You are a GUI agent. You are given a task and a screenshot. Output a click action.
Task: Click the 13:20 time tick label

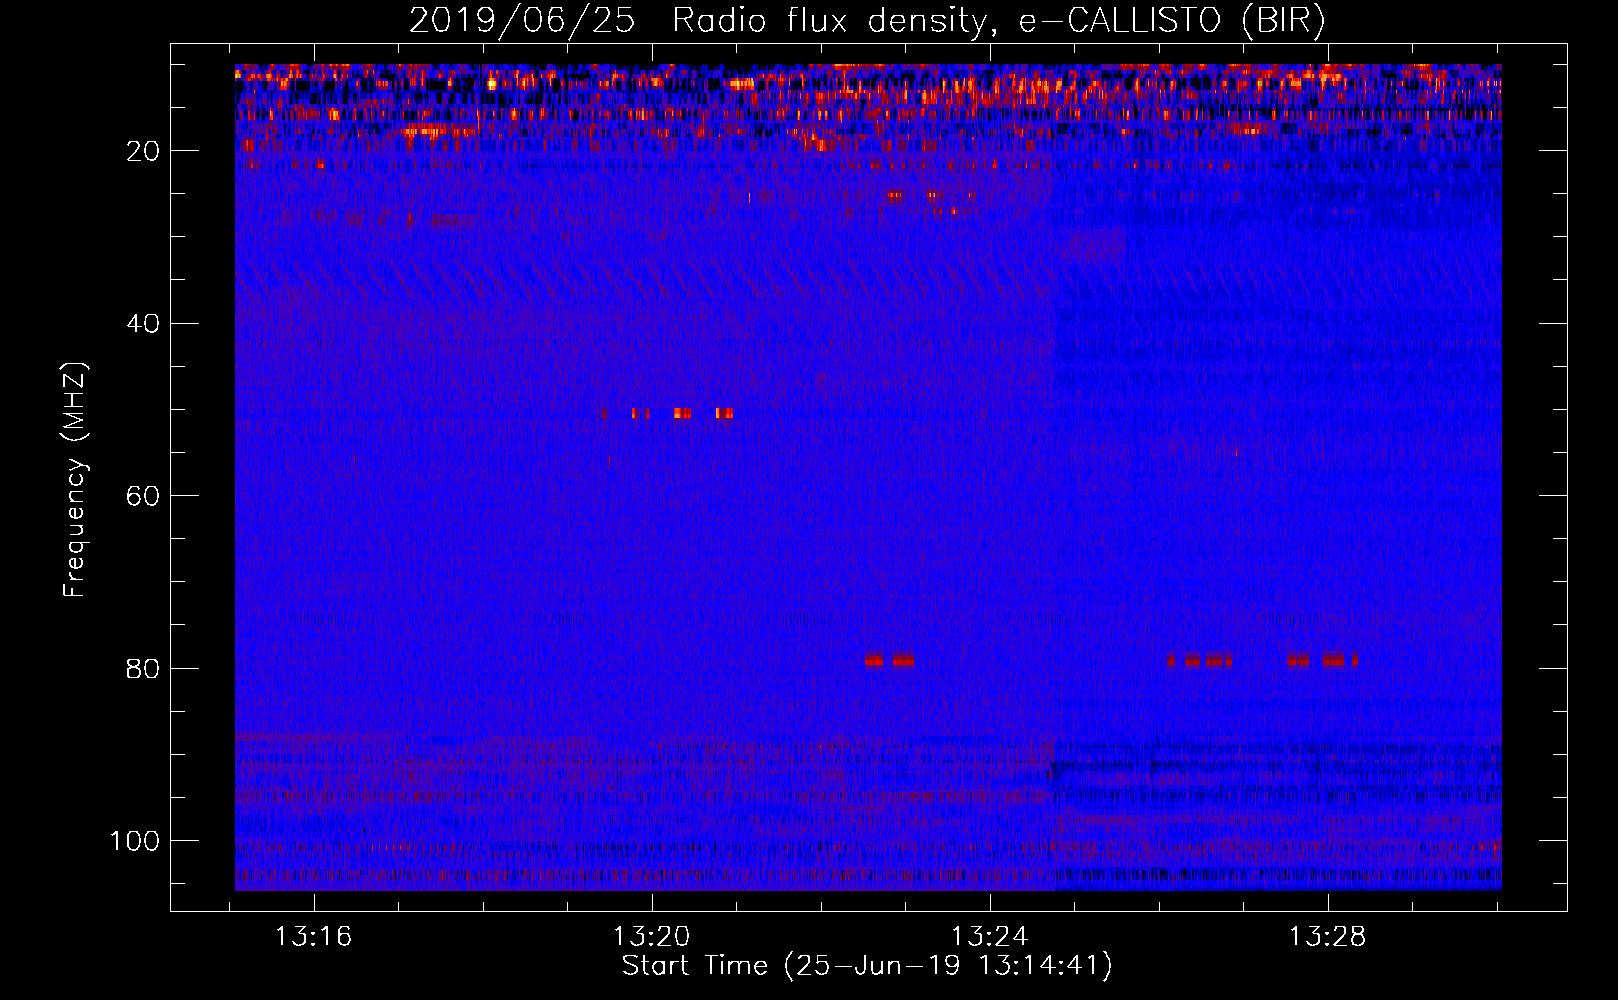[651, 937]
